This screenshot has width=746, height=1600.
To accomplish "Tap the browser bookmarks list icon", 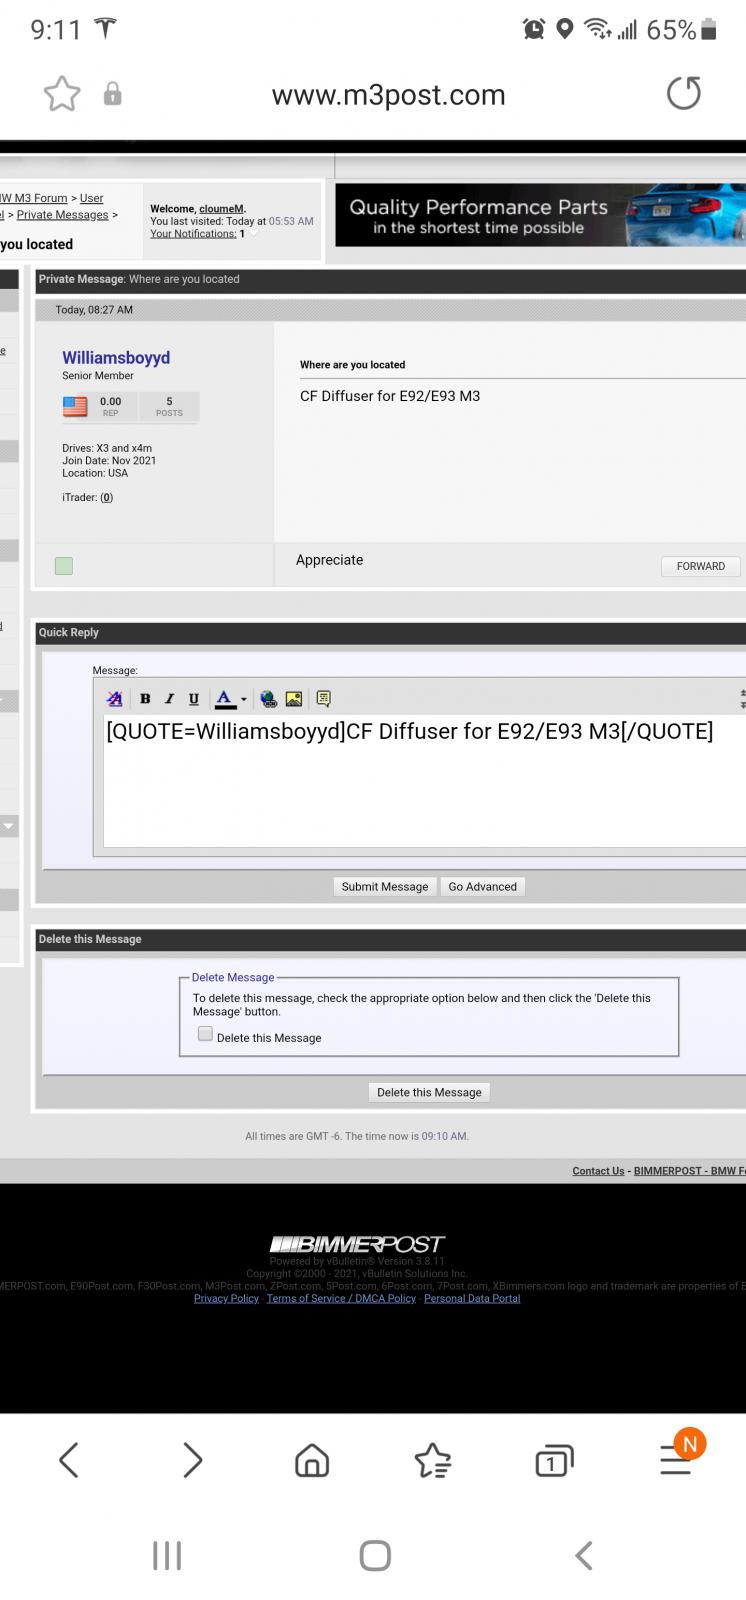I will (433, 1461).
